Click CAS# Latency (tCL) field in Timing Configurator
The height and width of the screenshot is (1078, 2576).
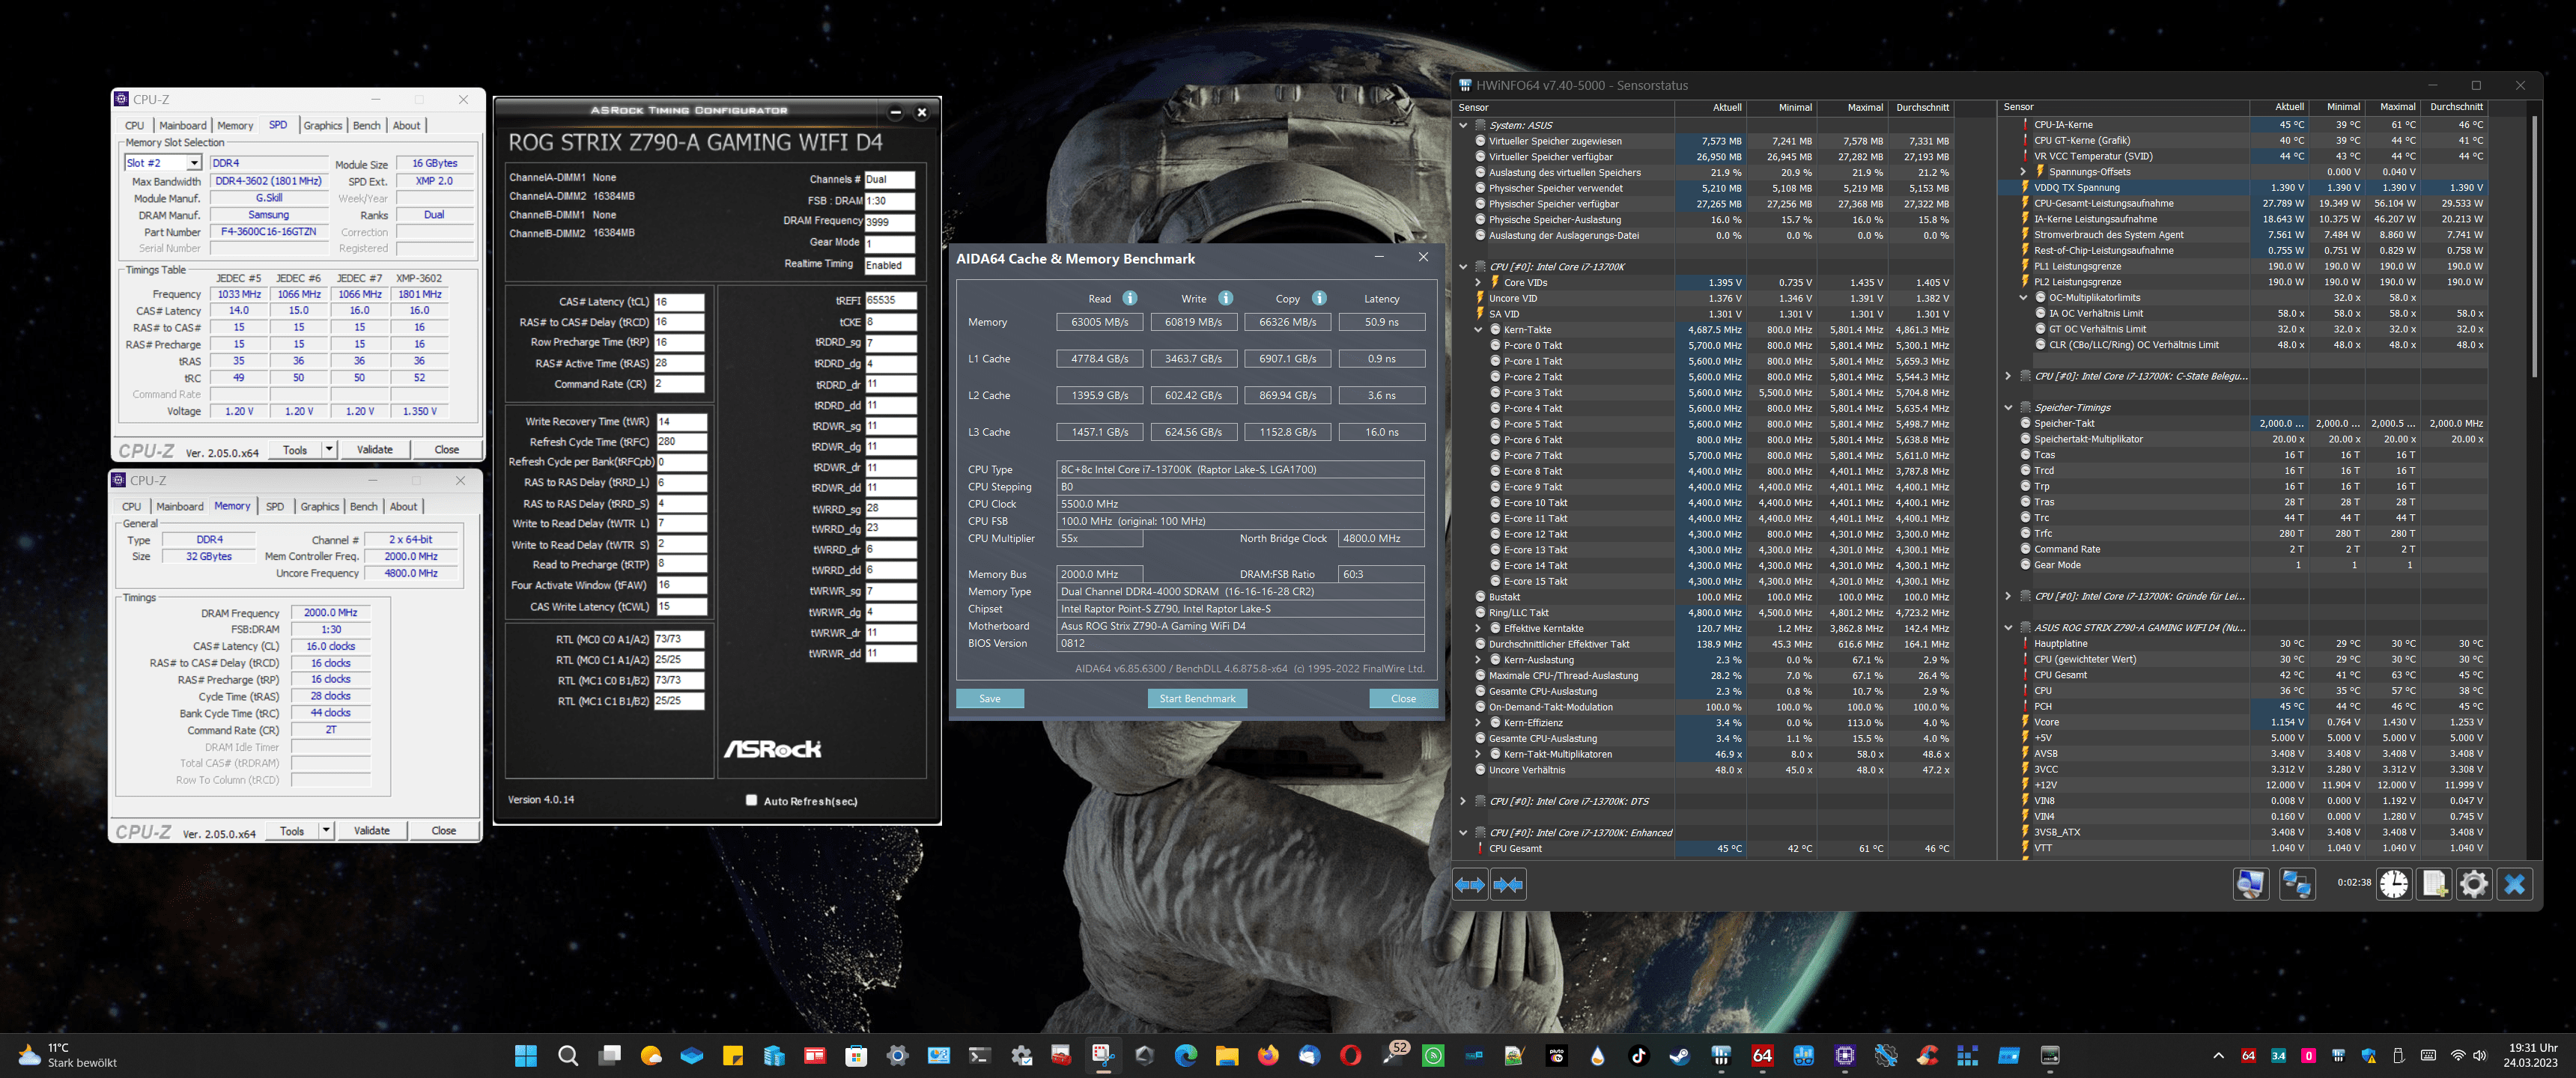679,302
